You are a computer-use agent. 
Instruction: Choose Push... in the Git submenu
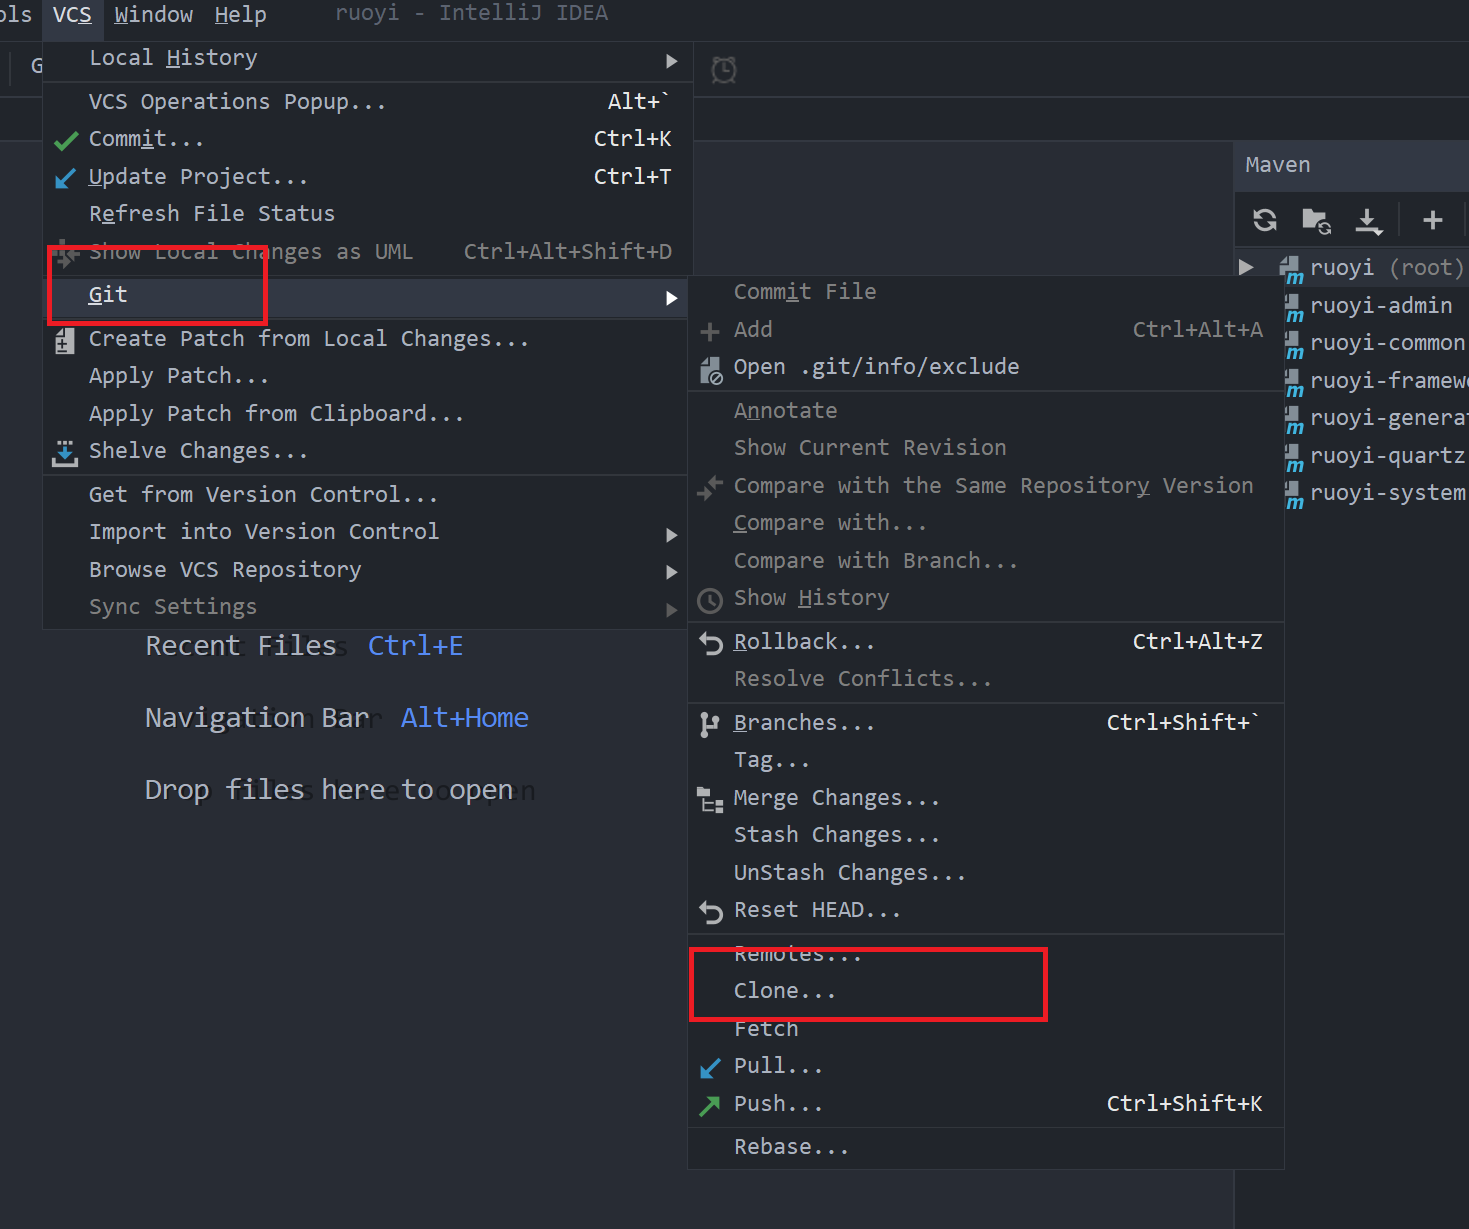coord(986,1104)
